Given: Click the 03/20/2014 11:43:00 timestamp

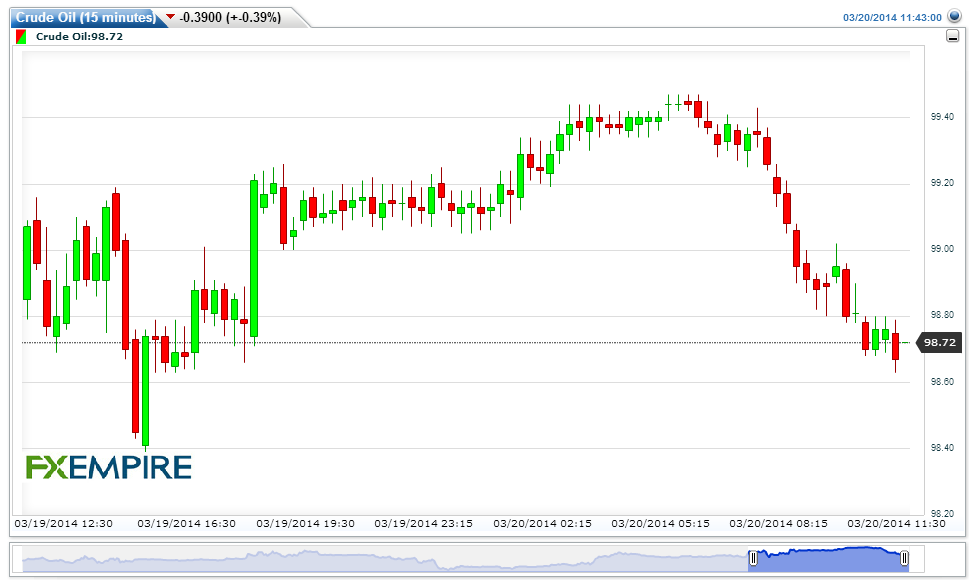Looking at the screenshot, I should [x=892, y=17].
